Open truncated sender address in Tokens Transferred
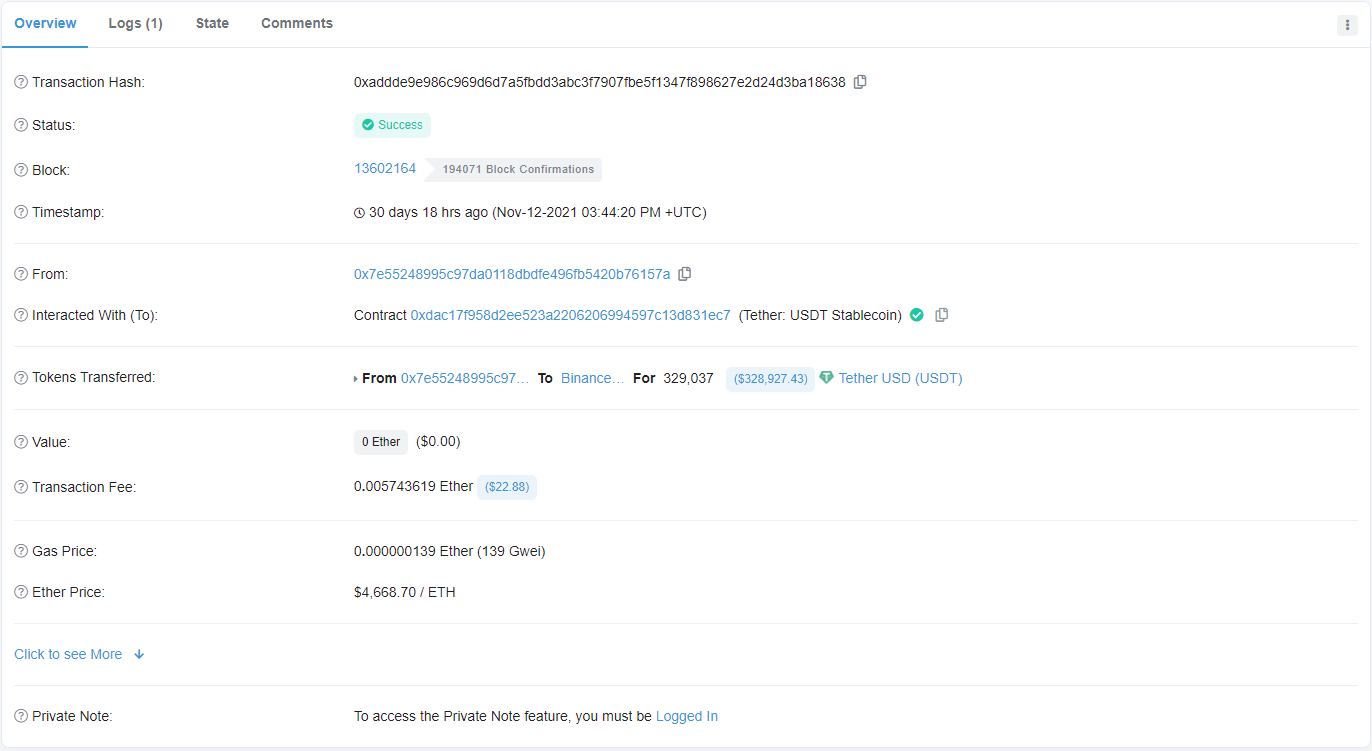 (x=465, y=378)
